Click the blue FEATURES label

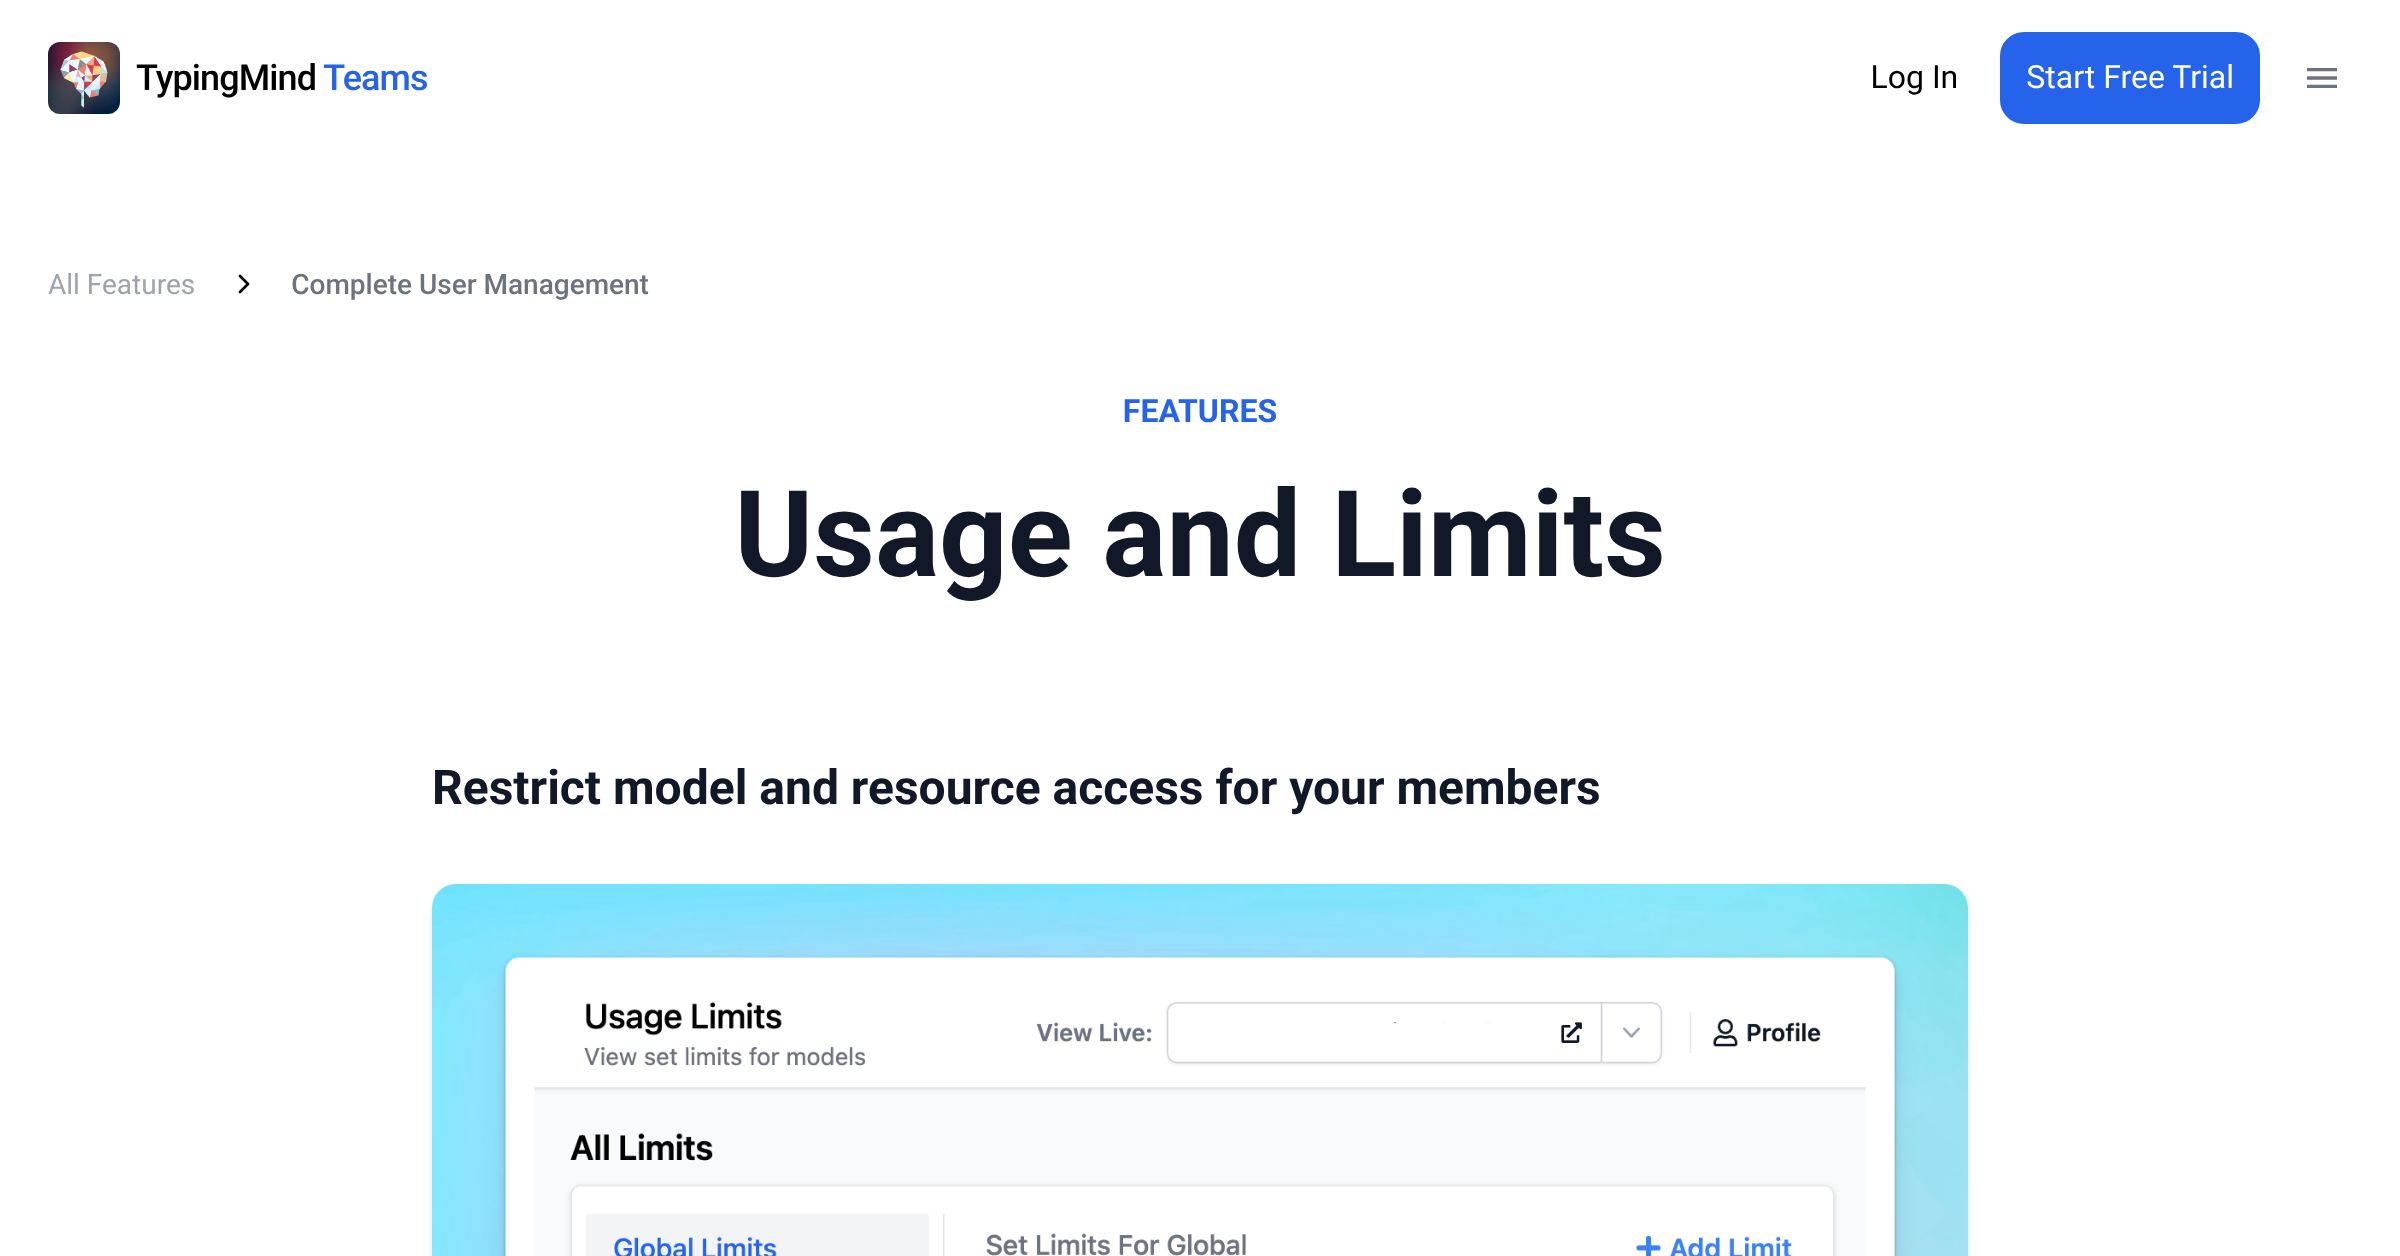[x=1199, y=410]
